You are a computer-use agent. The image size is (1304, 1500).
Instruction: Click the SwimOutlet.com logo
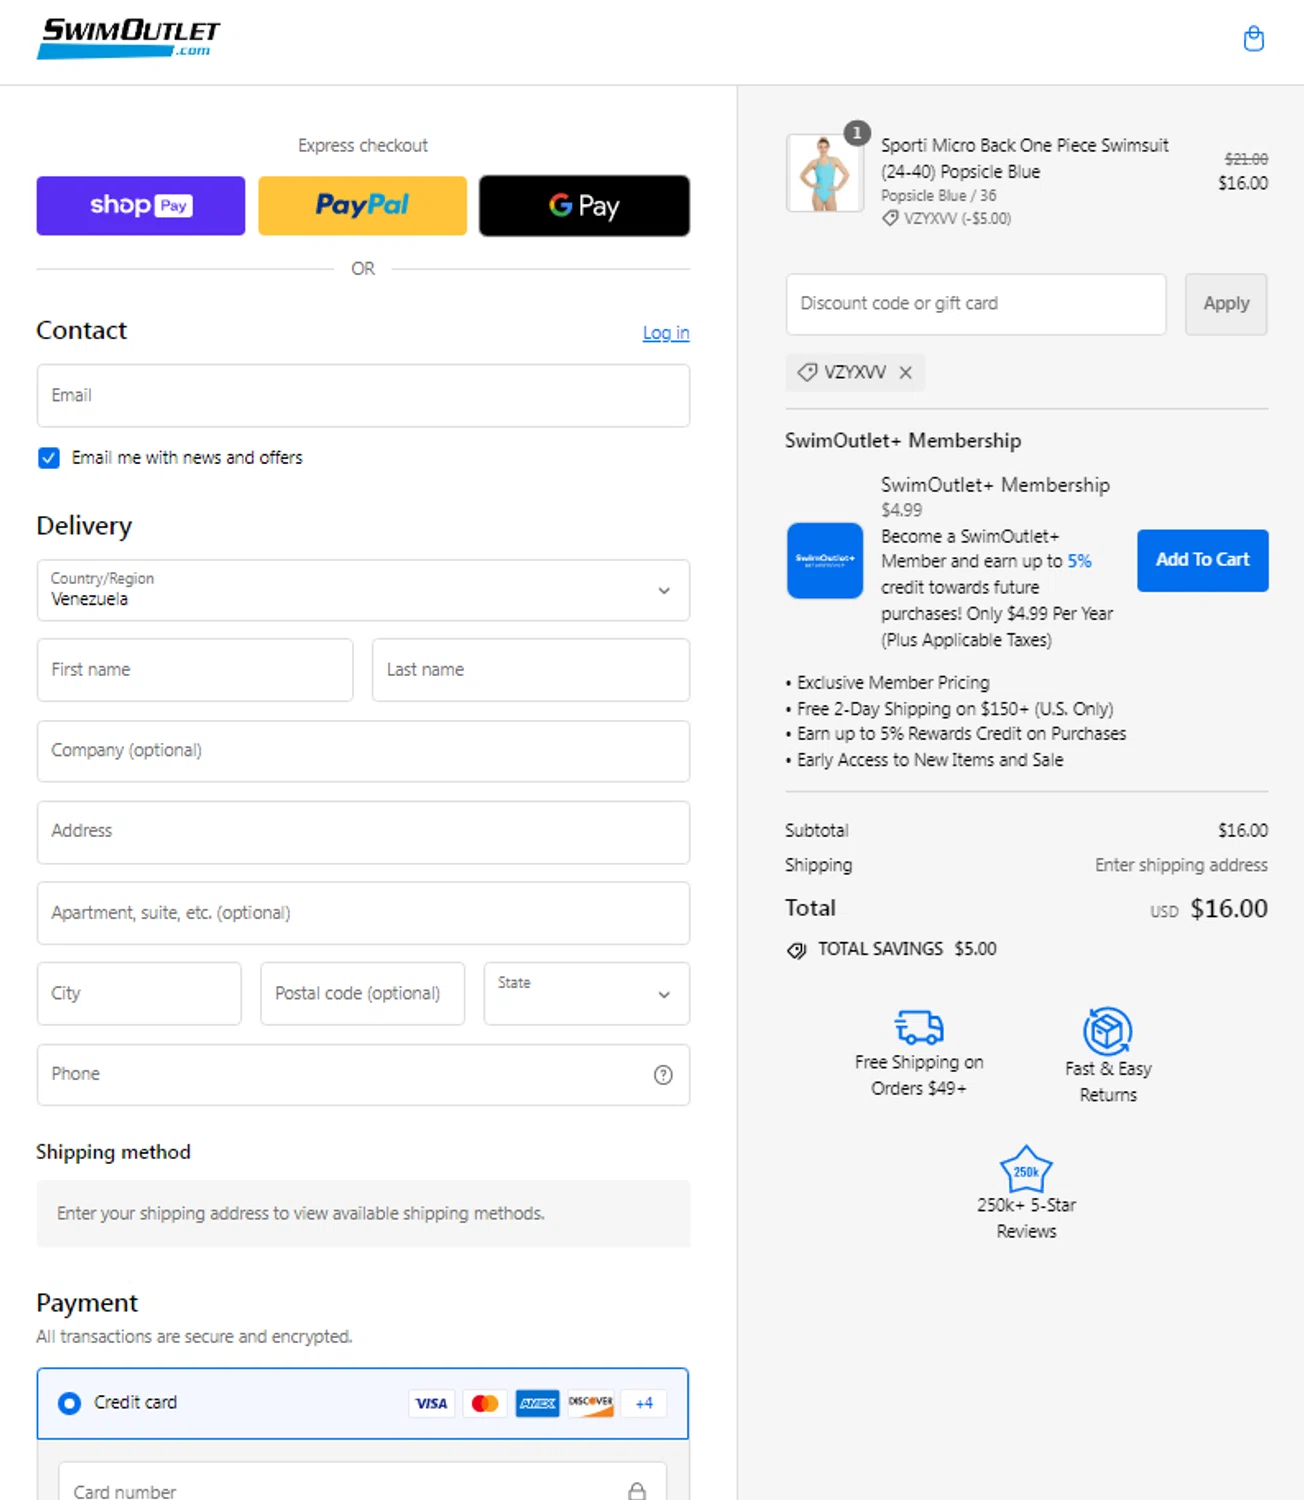tap(128, 39)
